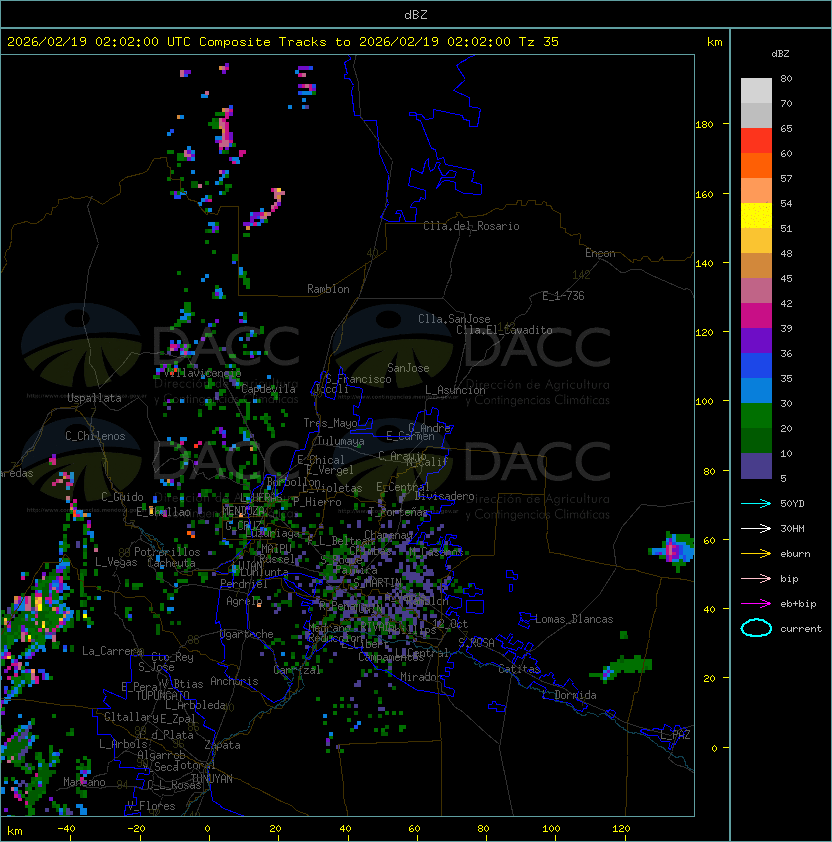
Task: Click the magenta eb+bip arrow in legend
Action: 756,604
